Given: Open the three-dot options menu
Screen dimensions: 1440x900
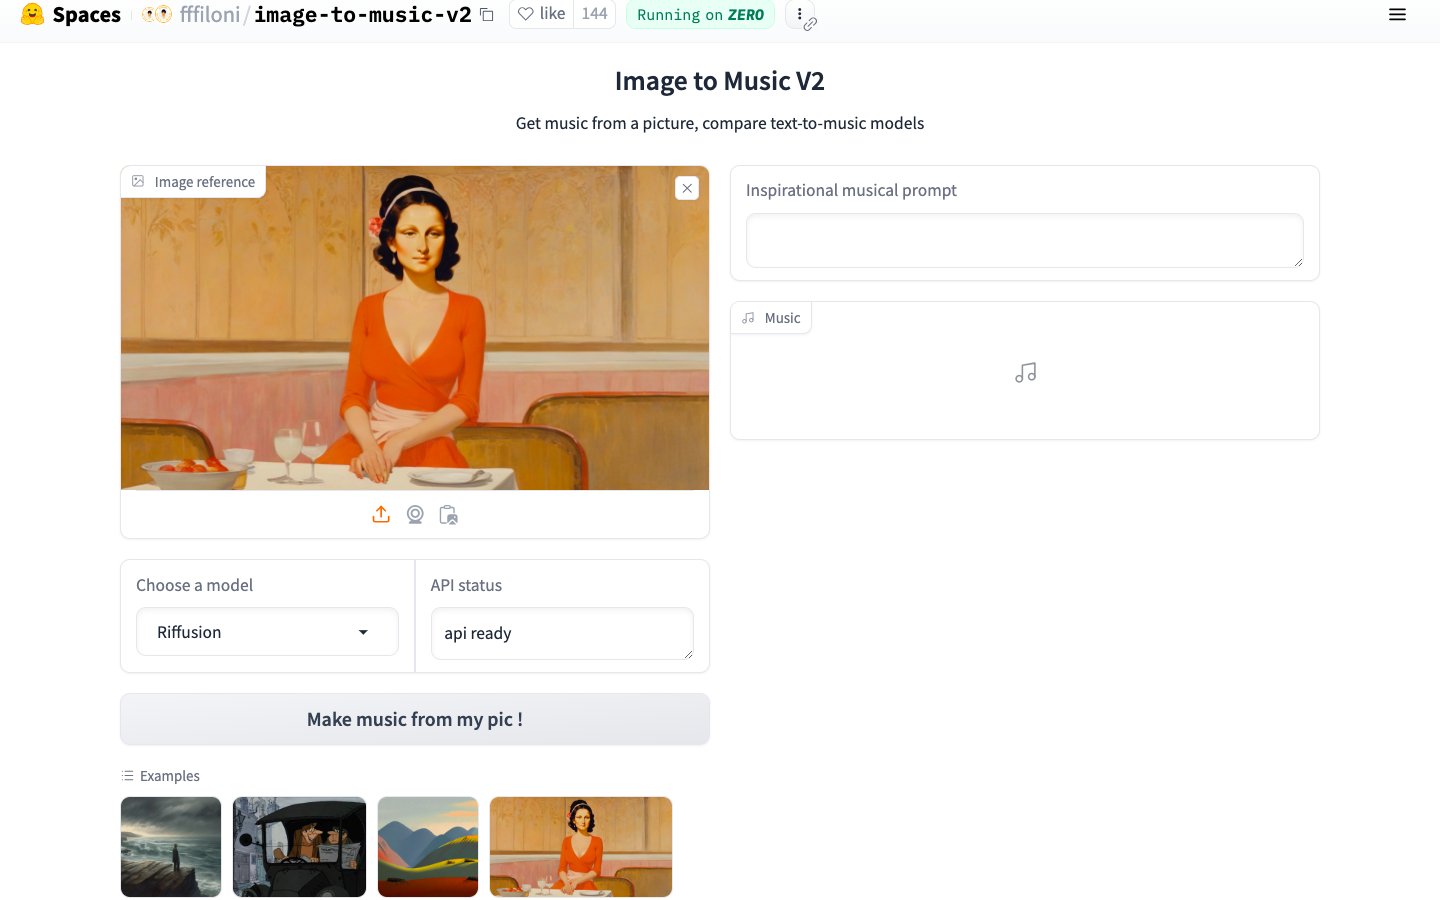Looking at the screenshot, I should click(x=799, y=14).
